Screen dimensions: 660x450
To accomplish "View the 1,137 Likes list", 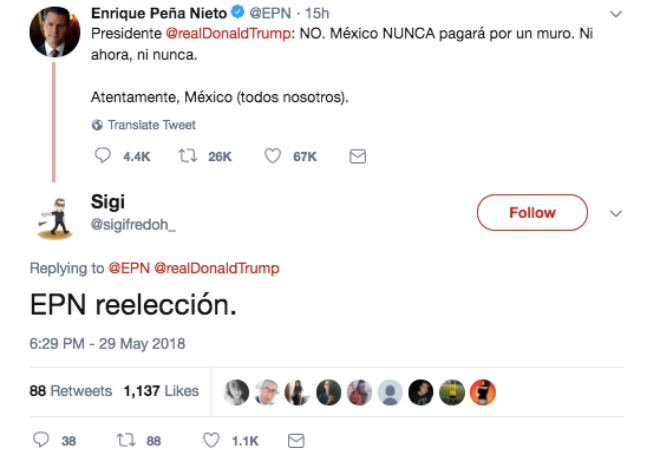I will 161,391.
